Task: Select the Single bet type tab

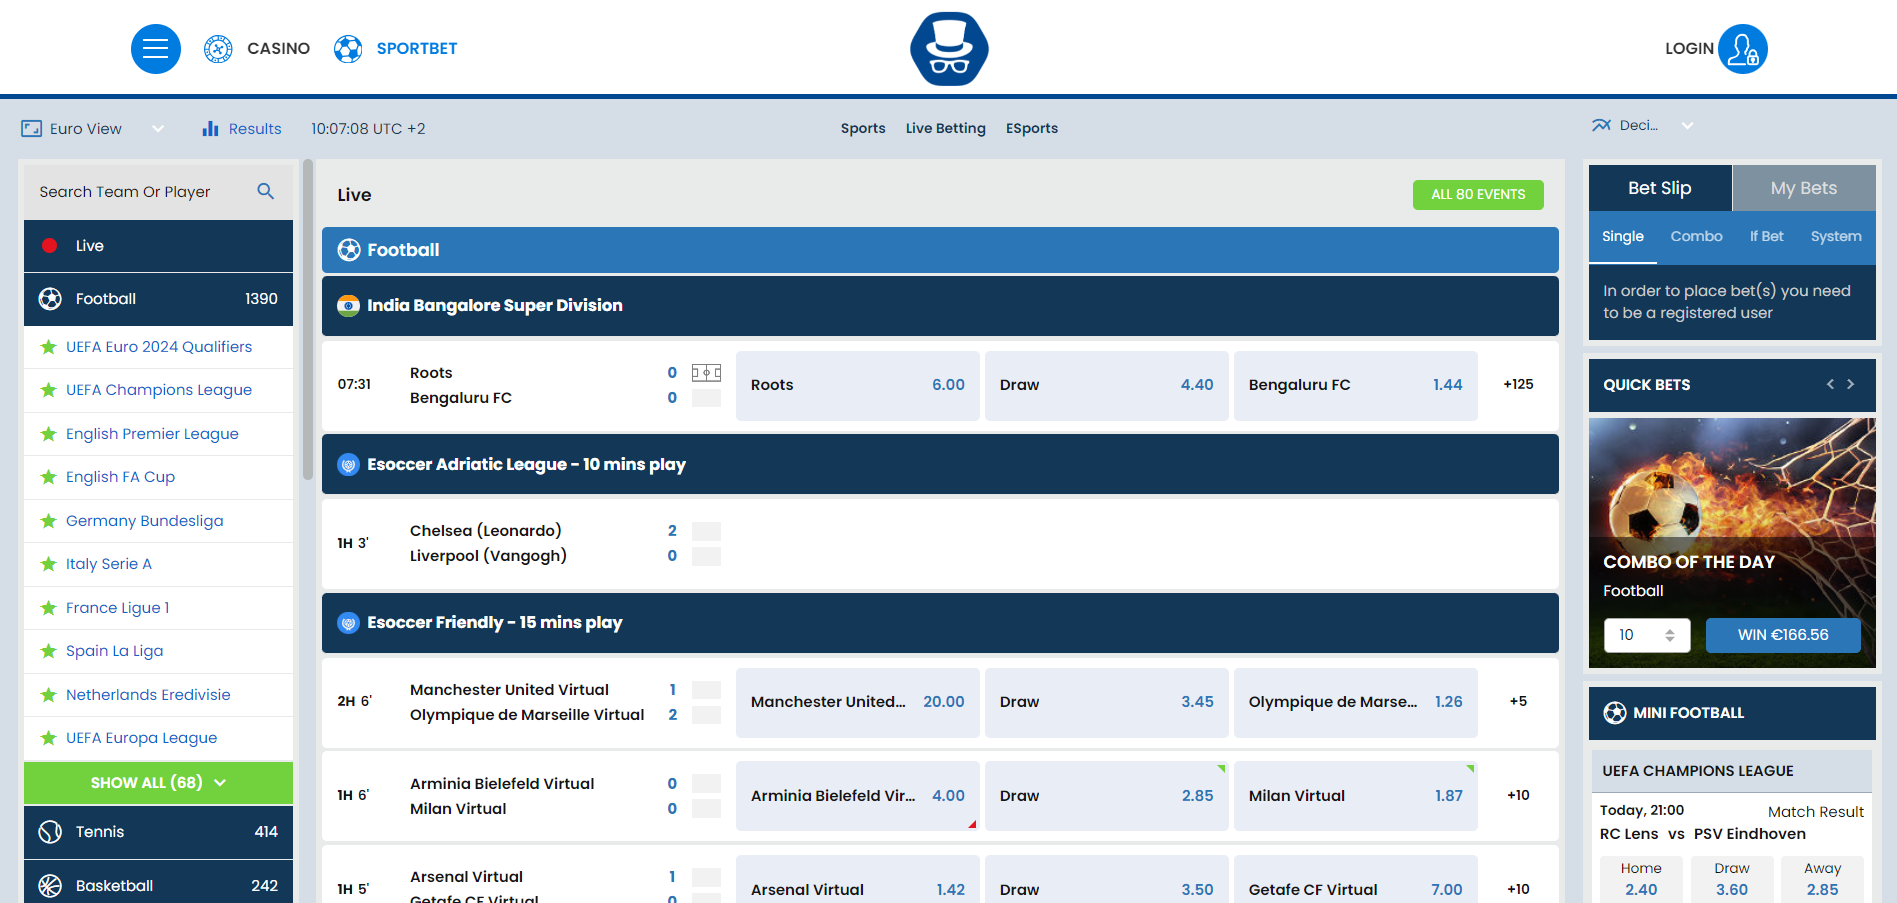Action: pyautogui.click(x=1623, y=237)
